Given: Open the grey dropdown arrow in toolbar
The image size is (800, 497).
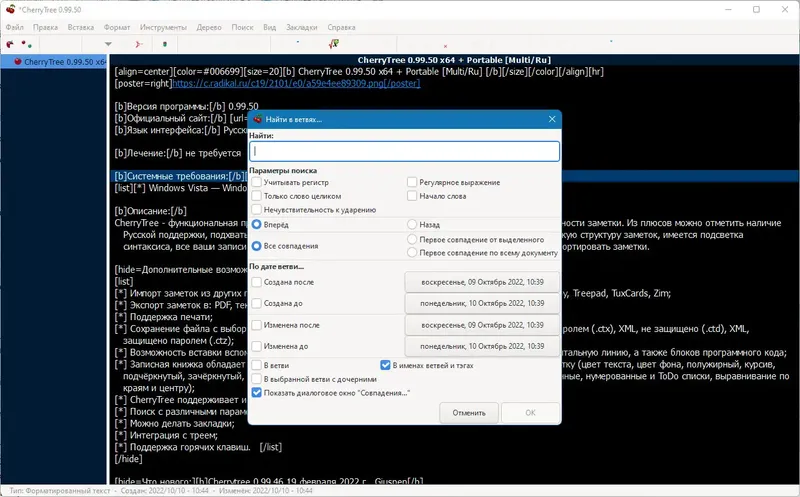Looking at the screenshot, I should point(108,44).
